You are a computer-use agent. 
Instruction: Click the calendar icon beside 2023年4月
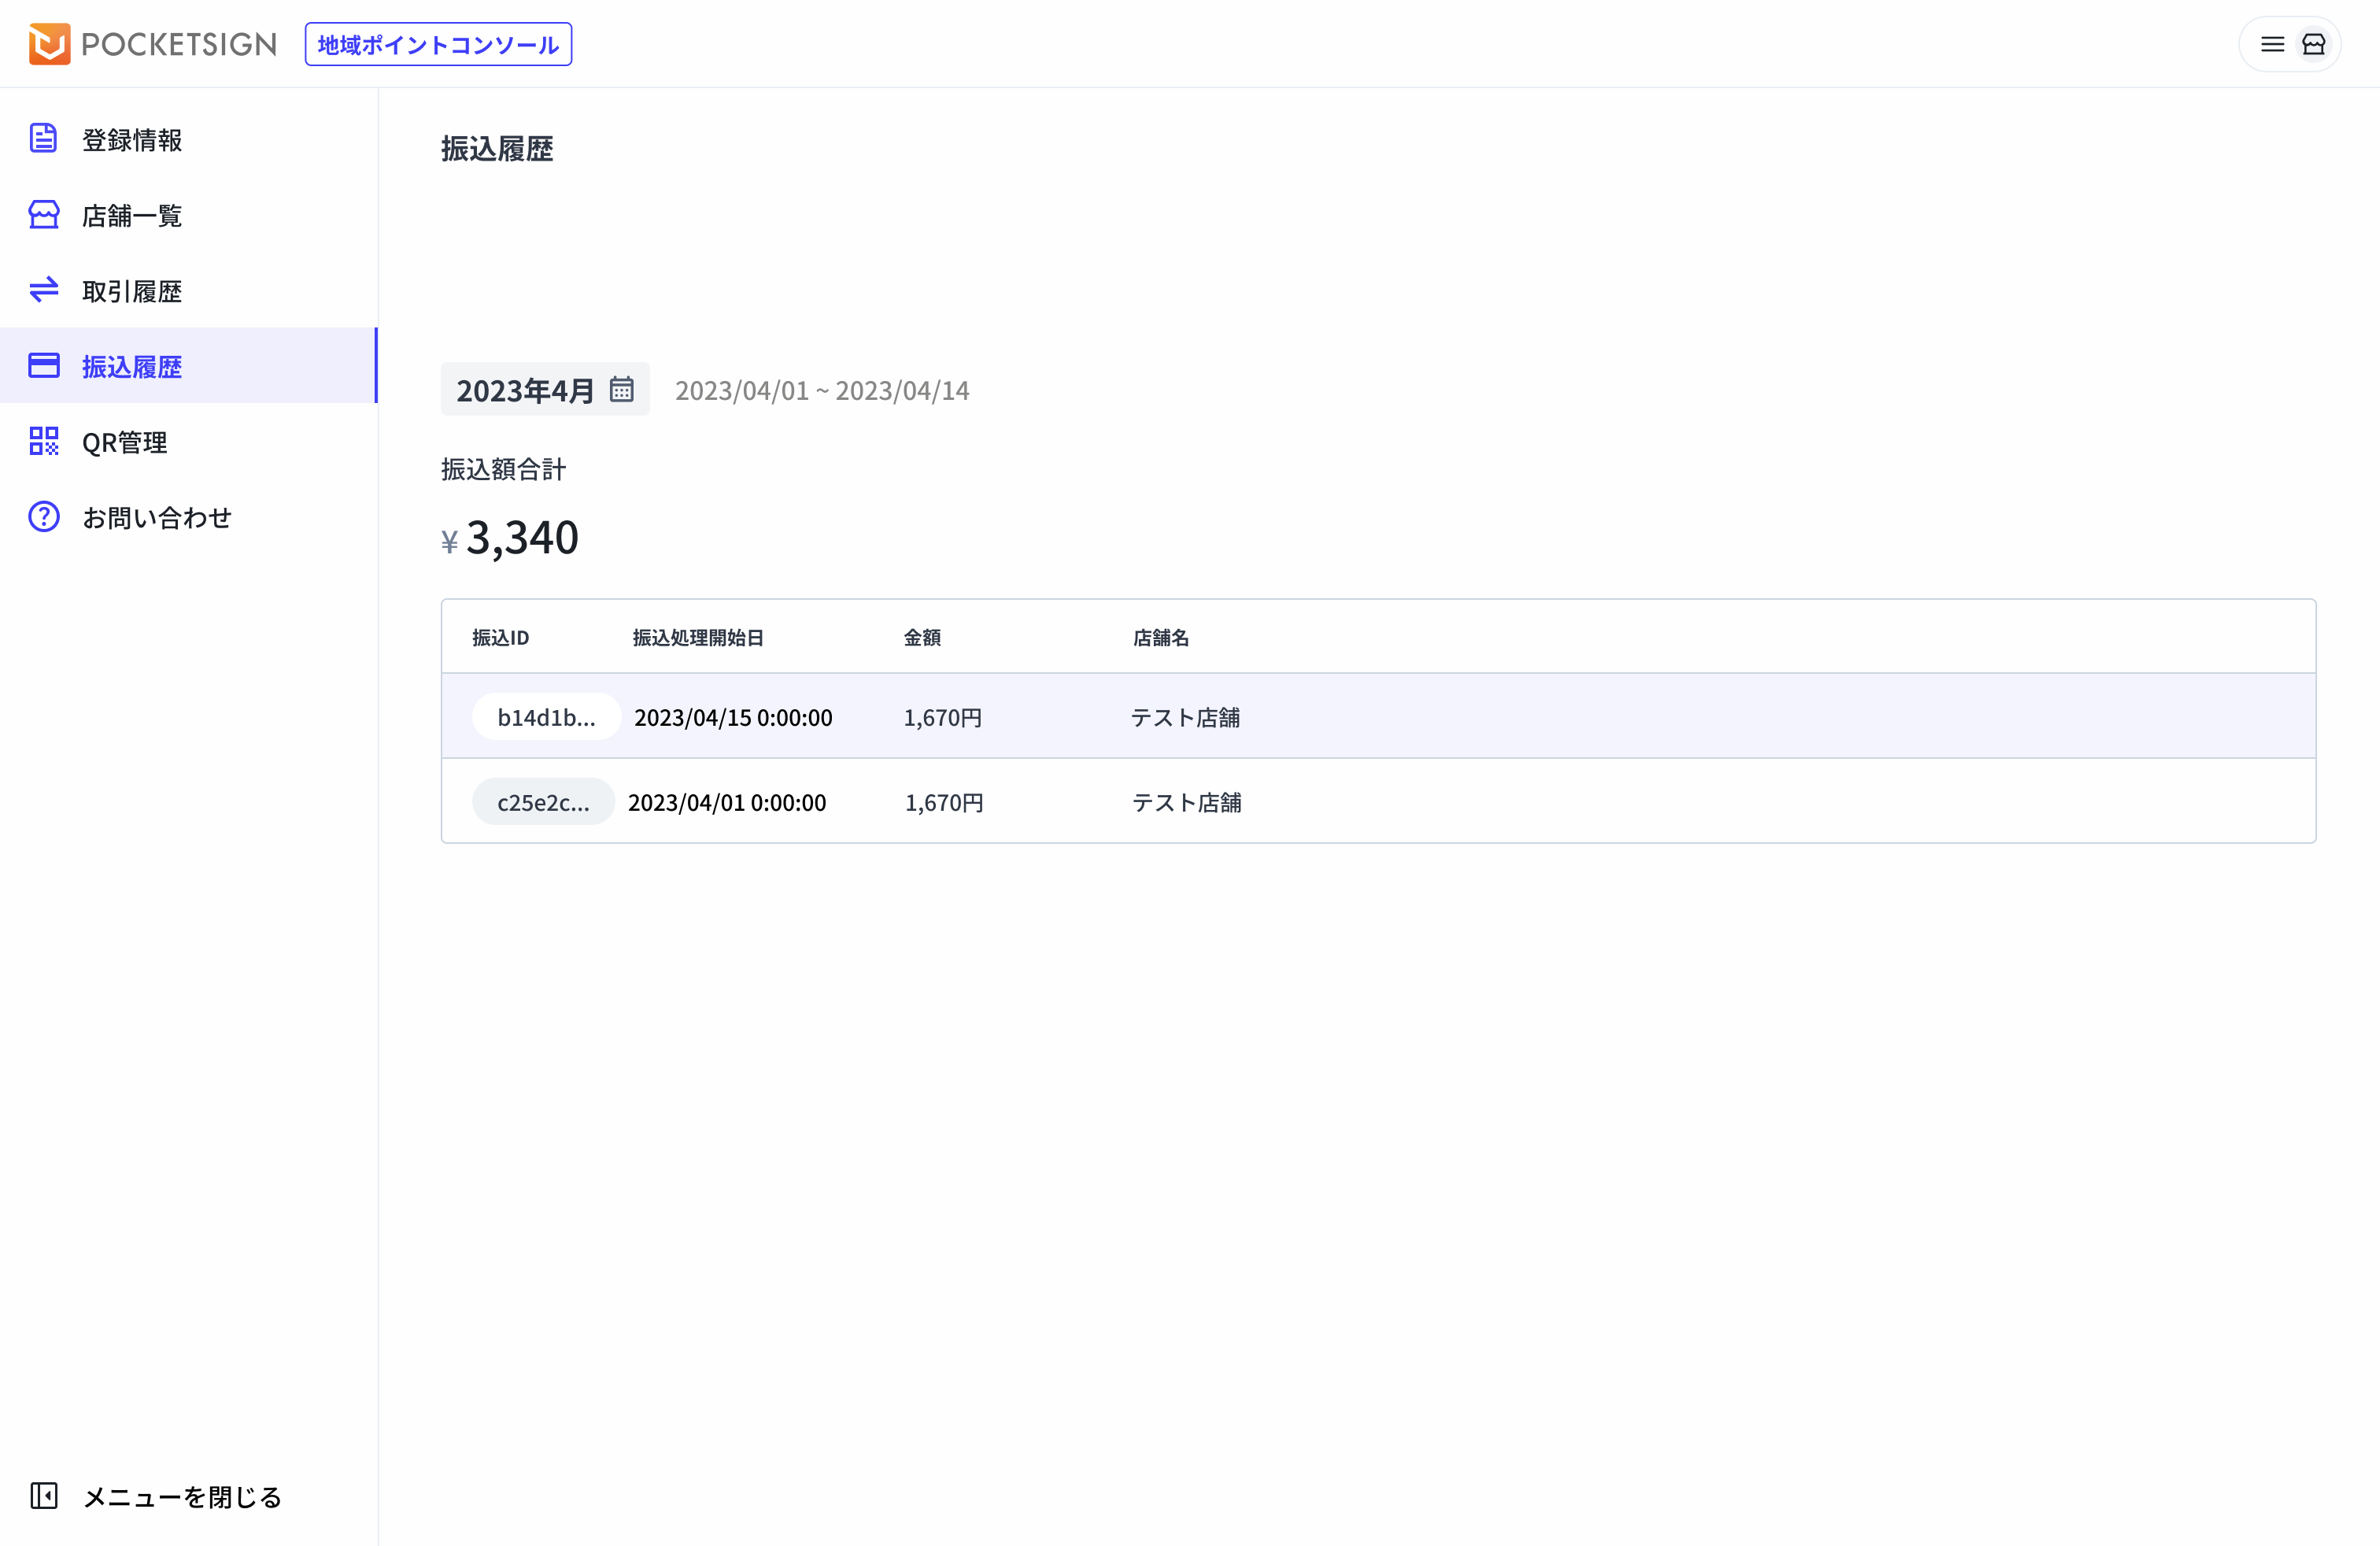click(621, 389)
